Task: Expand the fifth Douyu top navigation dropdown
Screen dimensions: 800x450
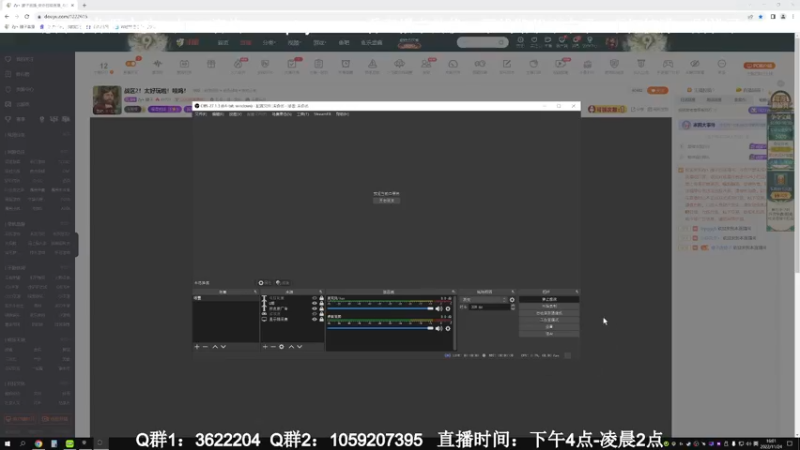Action: click(x=319, y=43)
